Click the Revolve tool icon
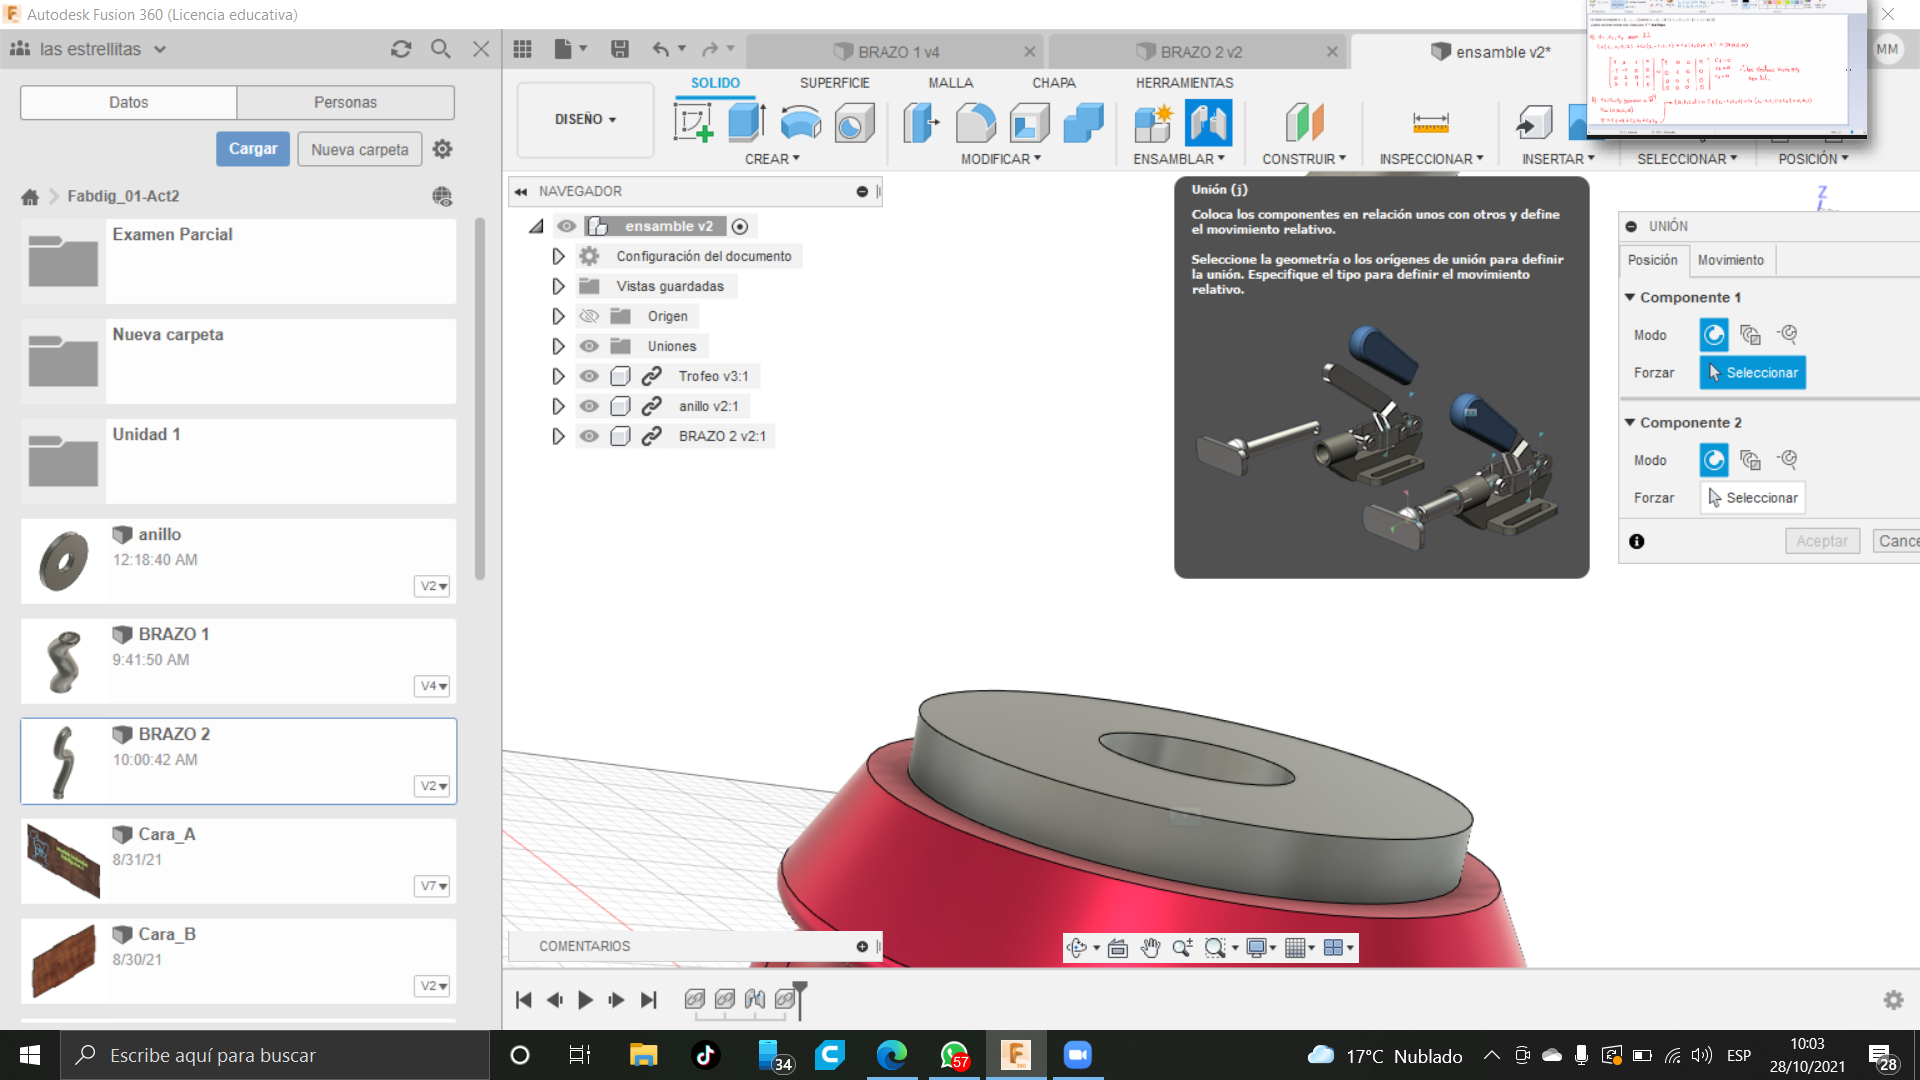Screen dimensions: 1920x1080 click(x=800, y=123)
